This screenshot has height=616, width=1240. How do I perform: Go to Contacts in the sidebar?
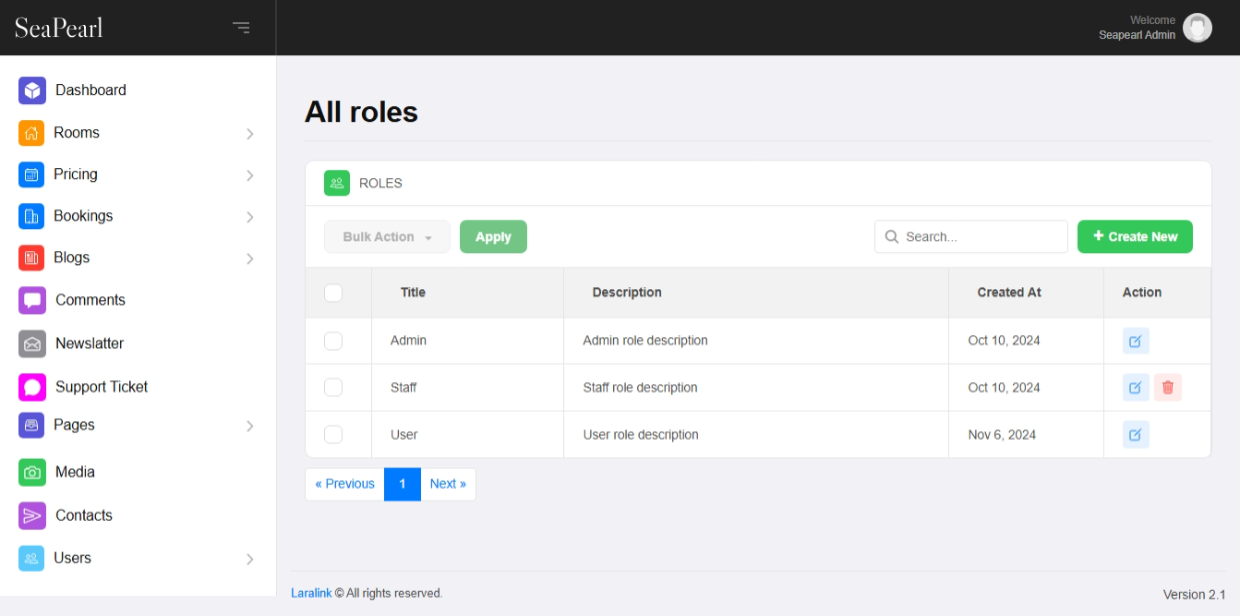tap(84, 516)
